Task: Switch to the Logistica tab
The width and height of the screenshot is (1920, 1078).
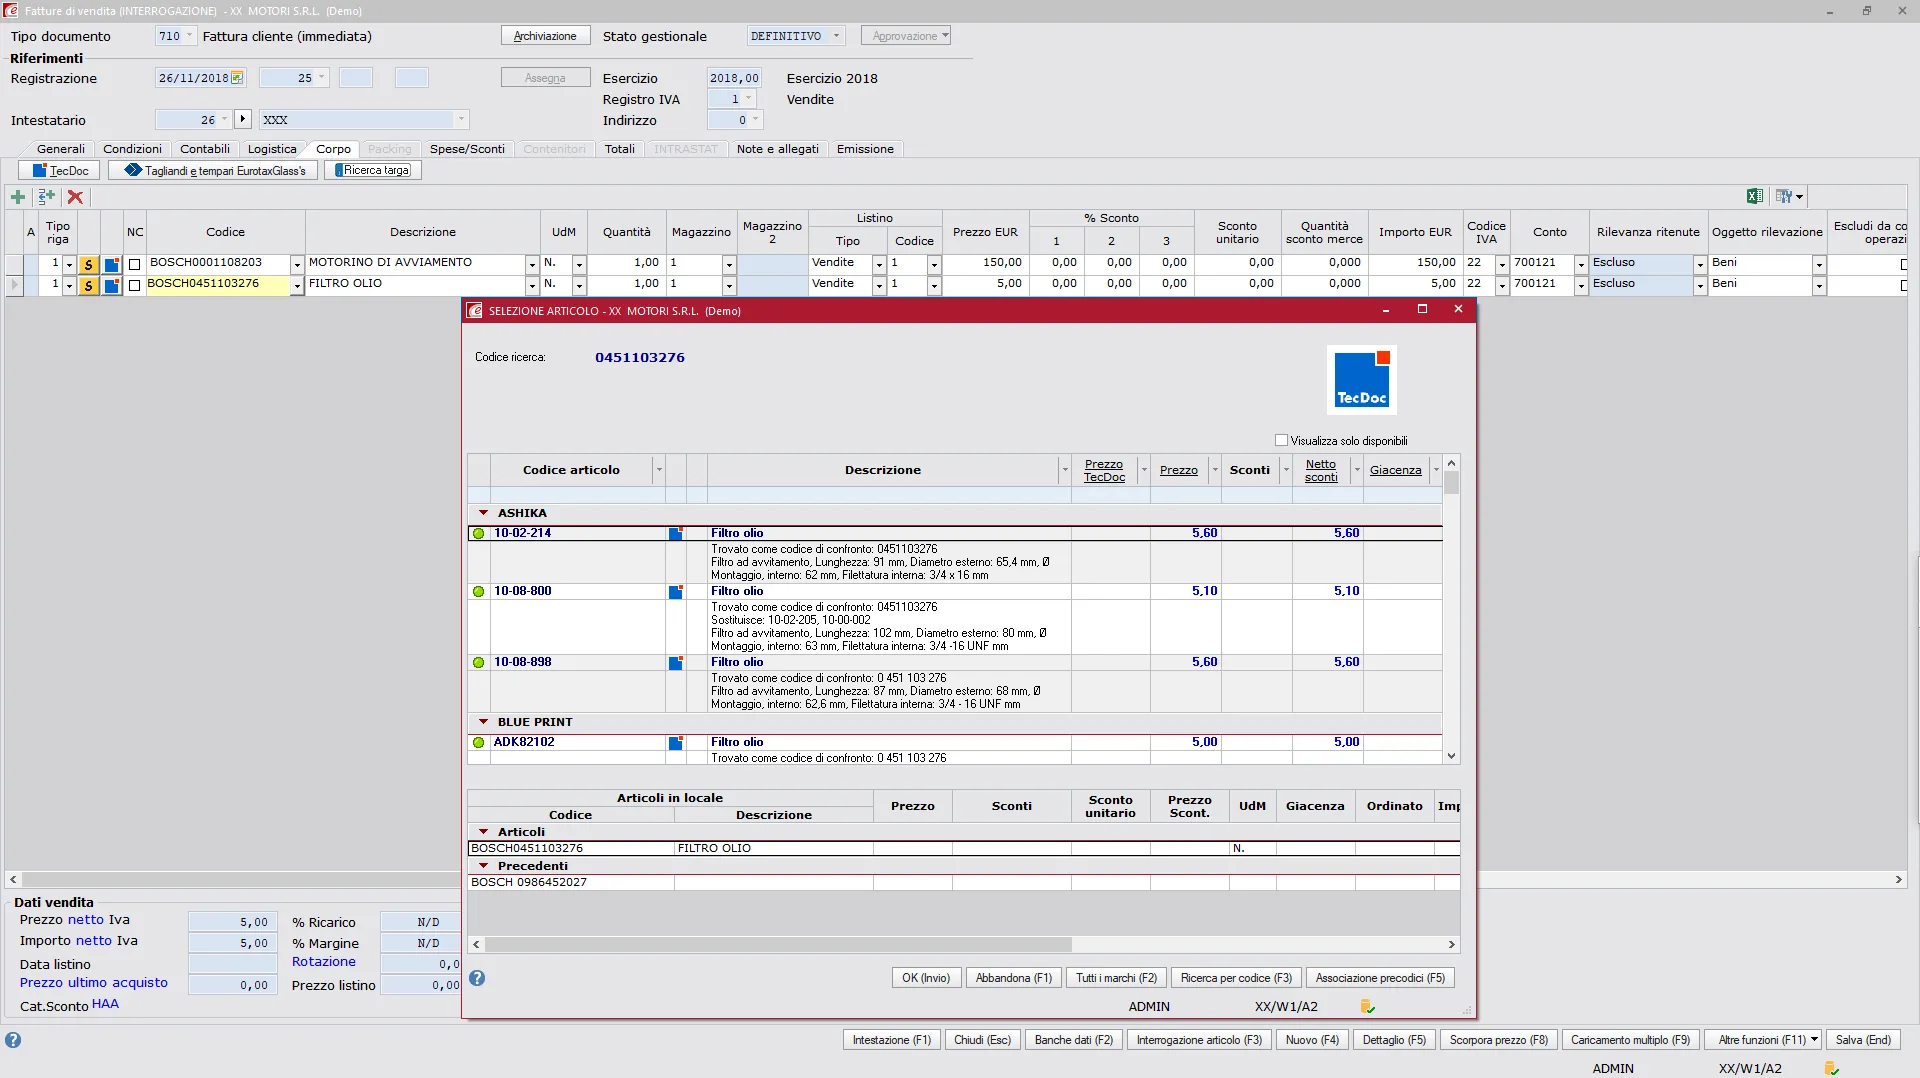Action: pyautogui.click(x=272, y=149)
